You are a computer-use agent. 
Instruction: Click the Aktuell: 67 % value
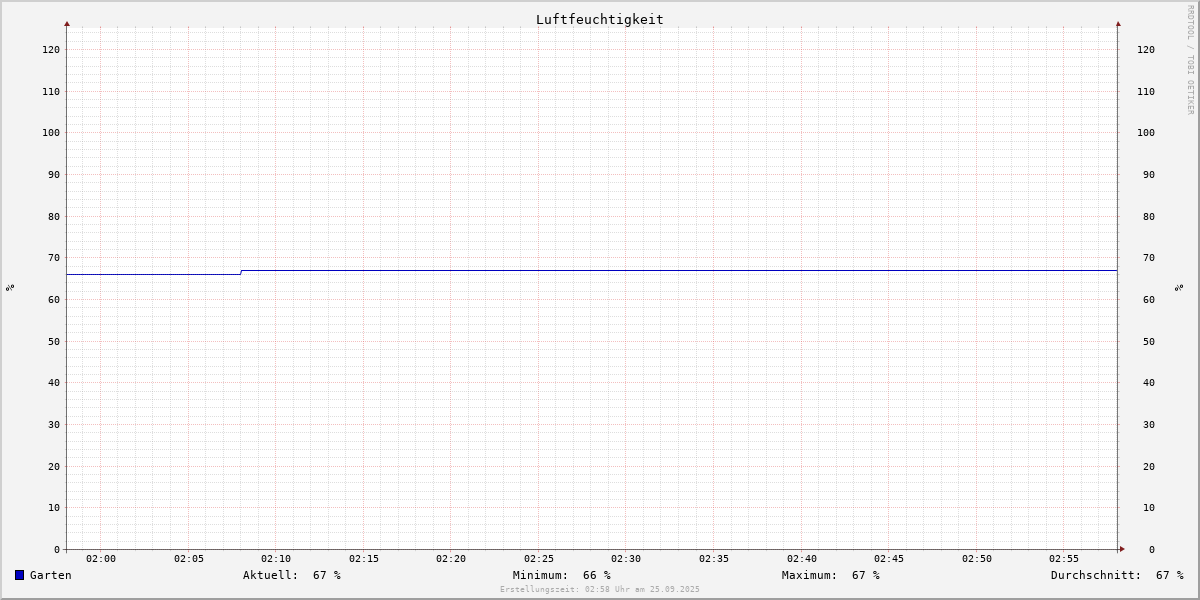click(x=292, y=575)
